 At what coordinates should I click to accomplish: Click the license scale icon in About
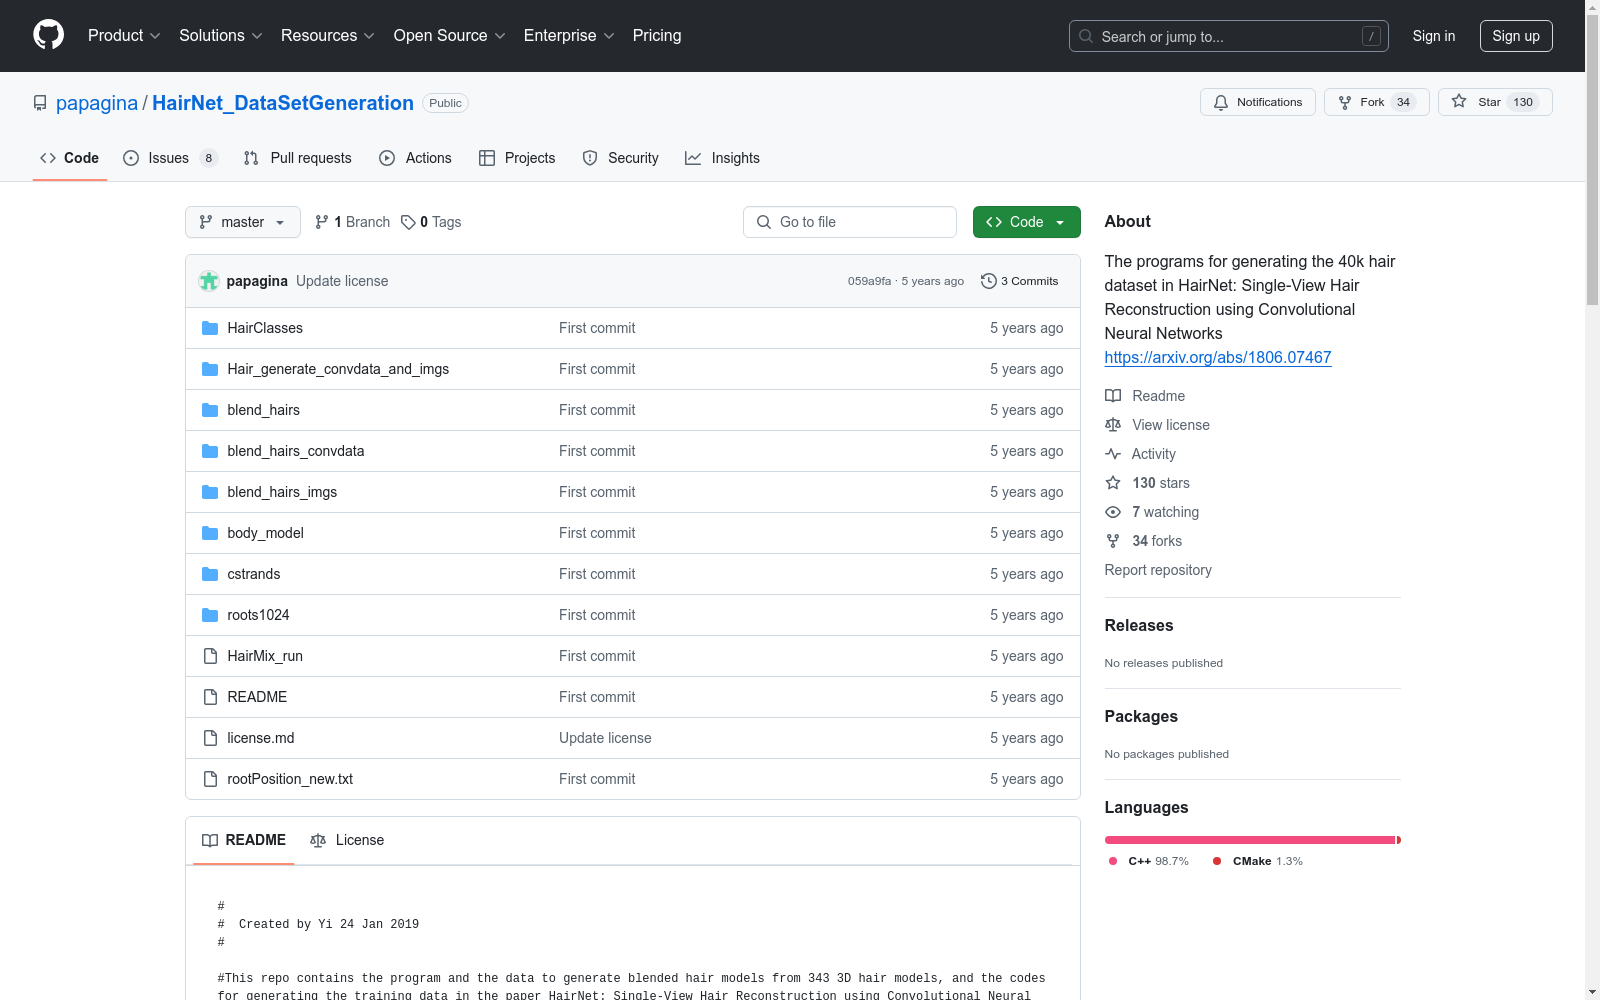click(x=1113, y=425)
